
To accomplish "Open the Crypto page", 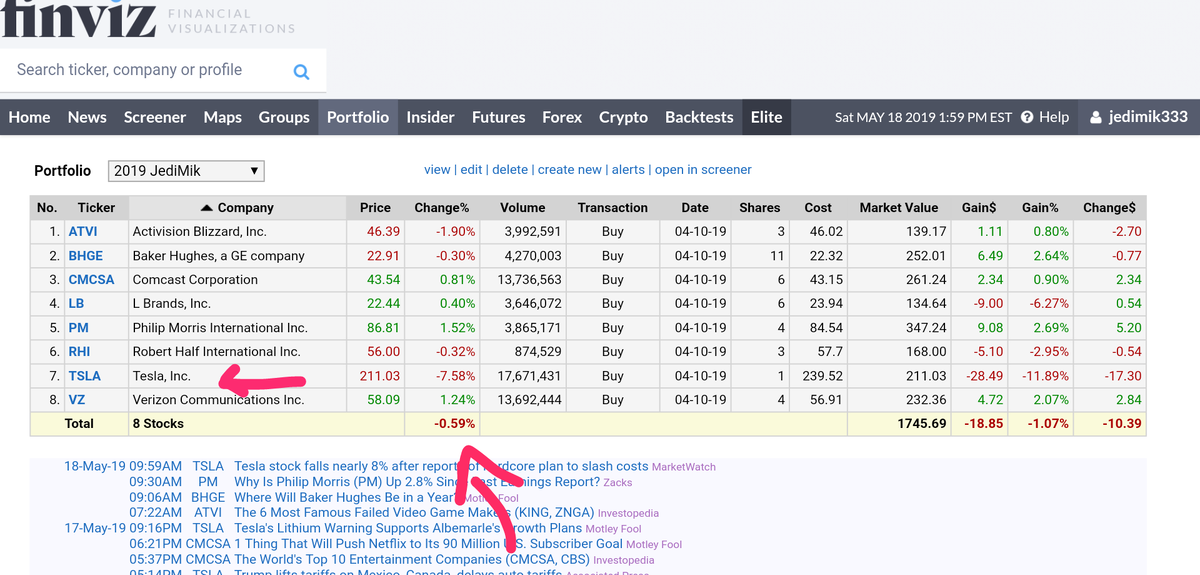I will coord(623,117).
